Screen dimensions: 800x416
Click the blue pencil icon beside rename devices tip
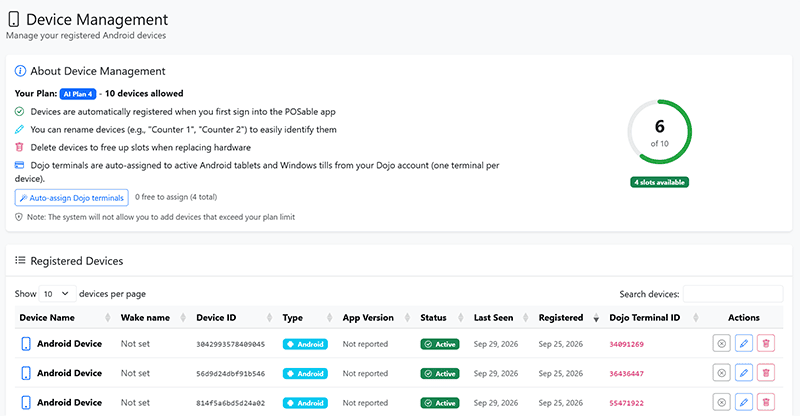click(19, 129)
